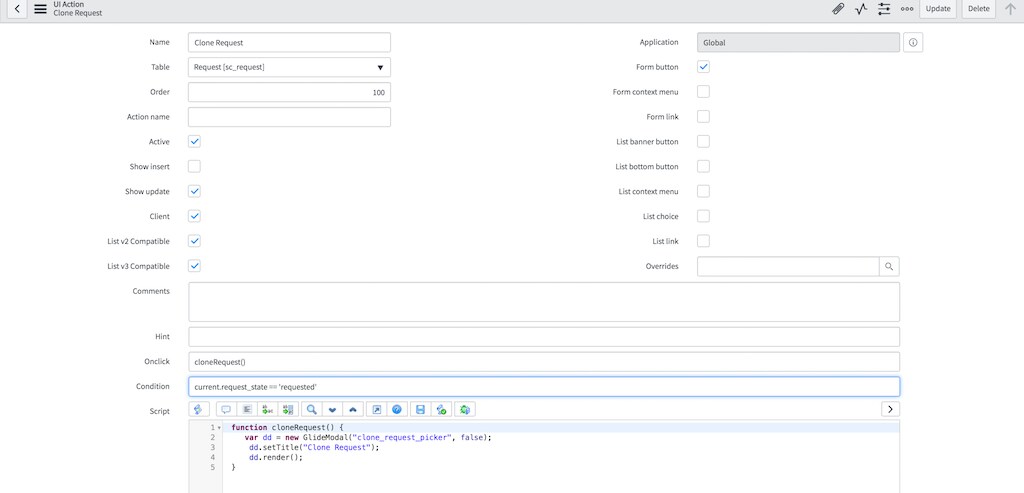Viewport: 1024px width, 493px height.
Task: Click the Update button
Action: click(x=938, y=9)
